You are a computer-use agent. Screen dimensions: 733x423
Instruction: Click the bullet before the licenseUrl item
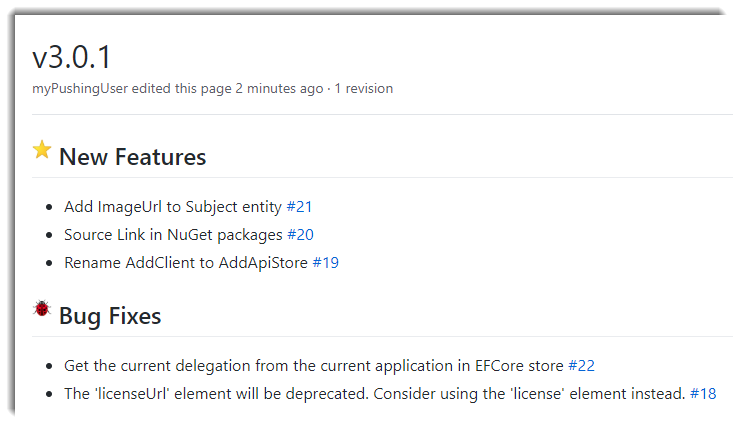tap(49, 394)
